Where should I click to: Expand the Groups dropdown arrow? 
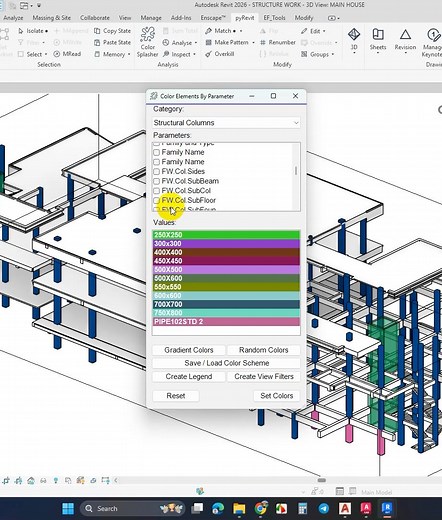(x=333, y=54)
